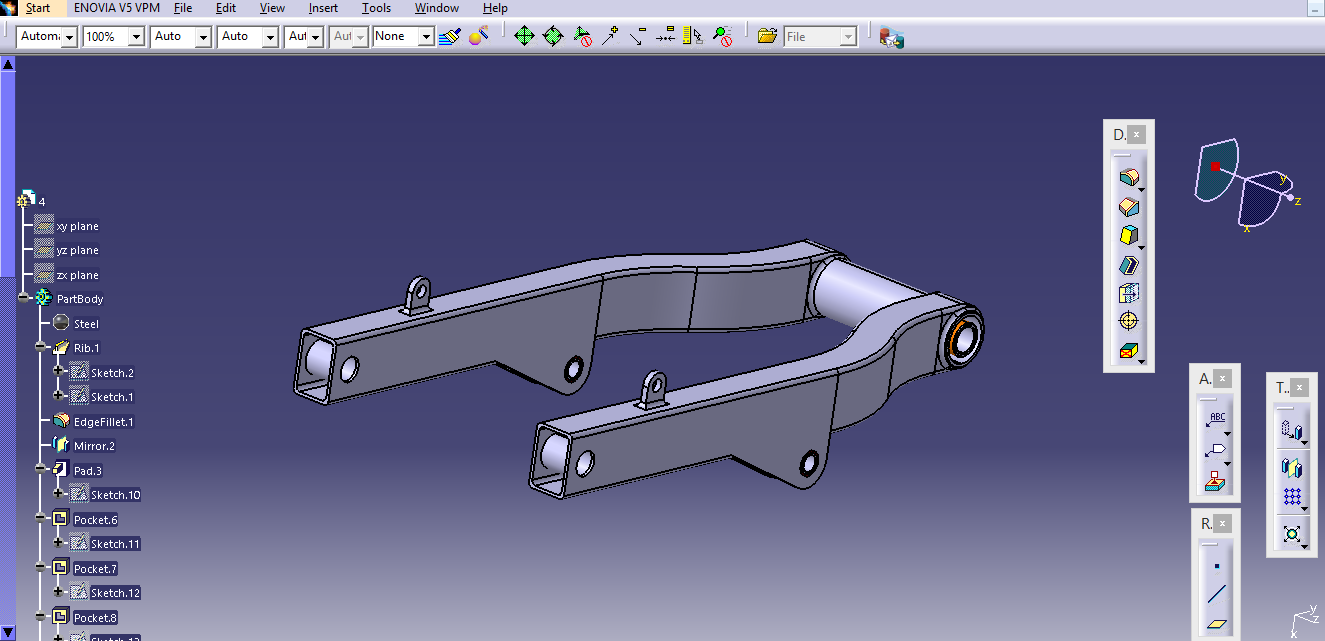Viewport: 1325px width, 641px height.
Task: Select the Rectangular Pattern tool
Action: pos(1291,497)
